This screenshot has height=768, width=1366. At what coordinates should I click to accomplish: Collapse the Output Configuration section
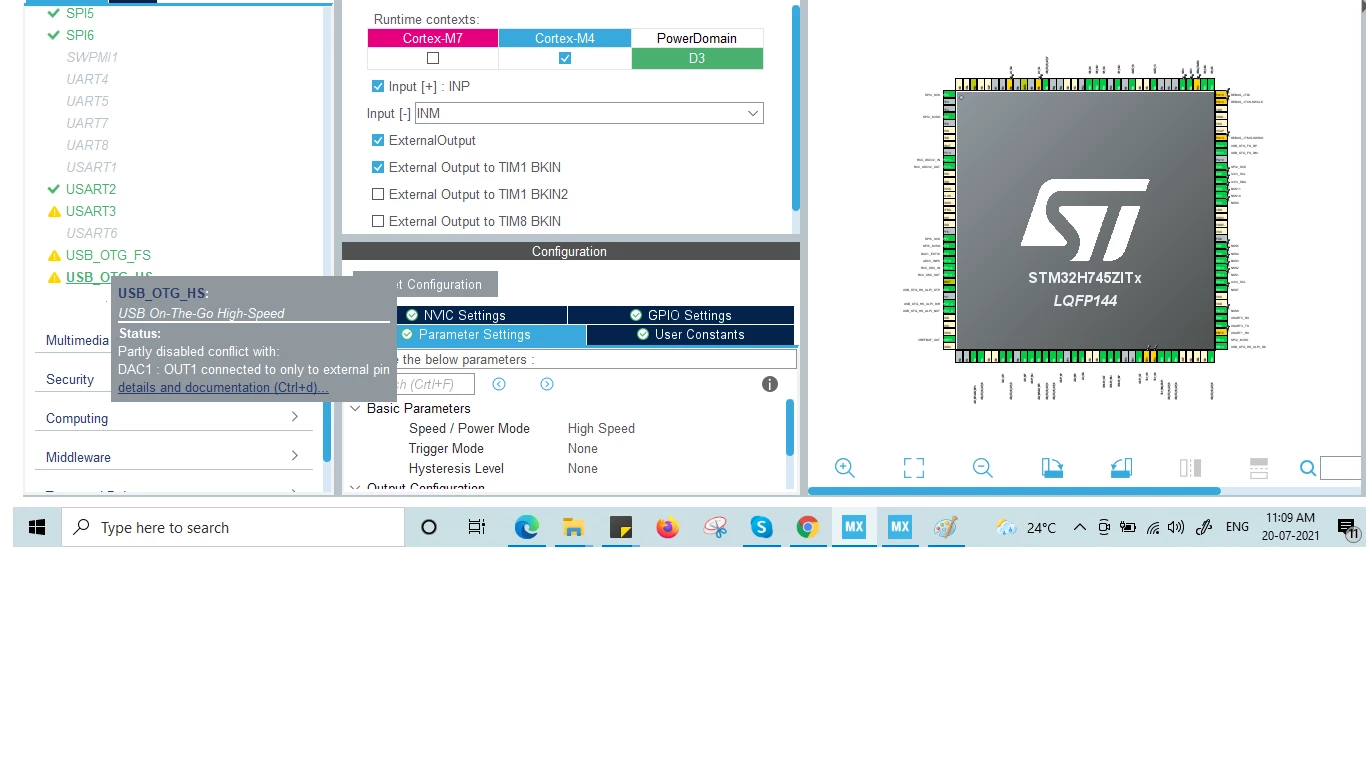pyautogui.click(x=355, y=488)
